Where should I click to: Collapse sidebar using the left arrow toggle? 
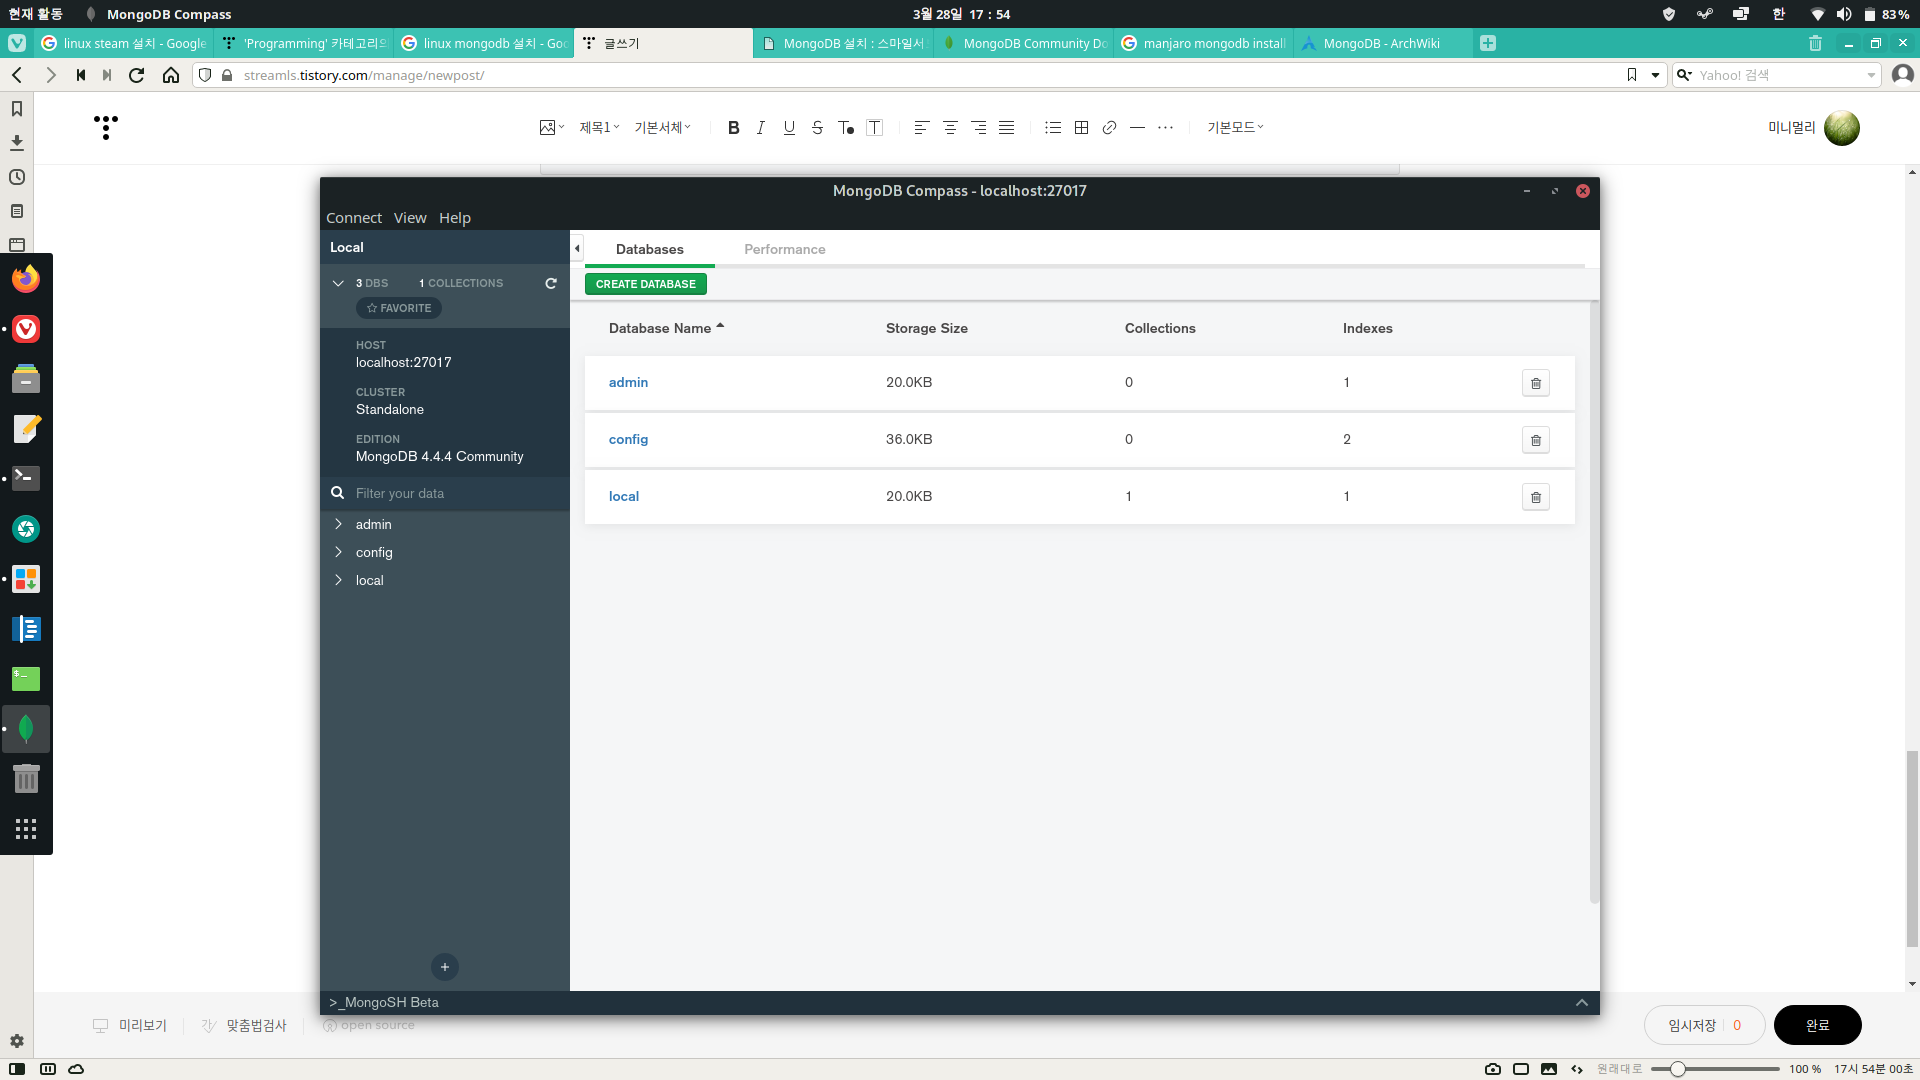(577, 249)
